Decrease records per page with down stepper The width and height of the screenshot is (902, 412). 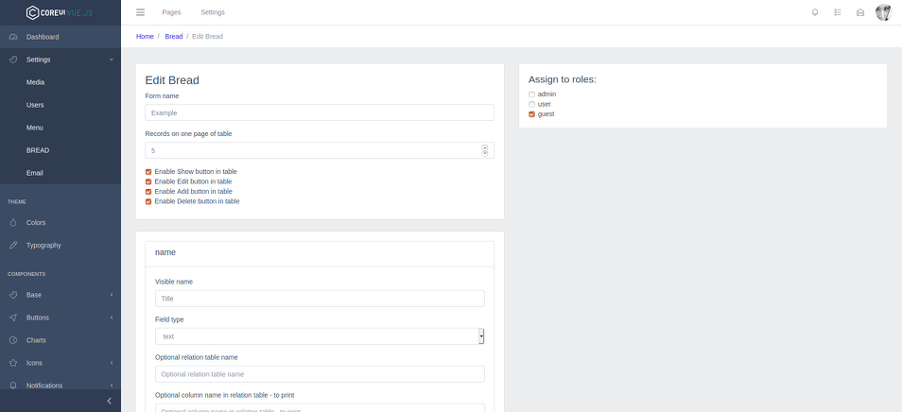click(x=485, y=153)
